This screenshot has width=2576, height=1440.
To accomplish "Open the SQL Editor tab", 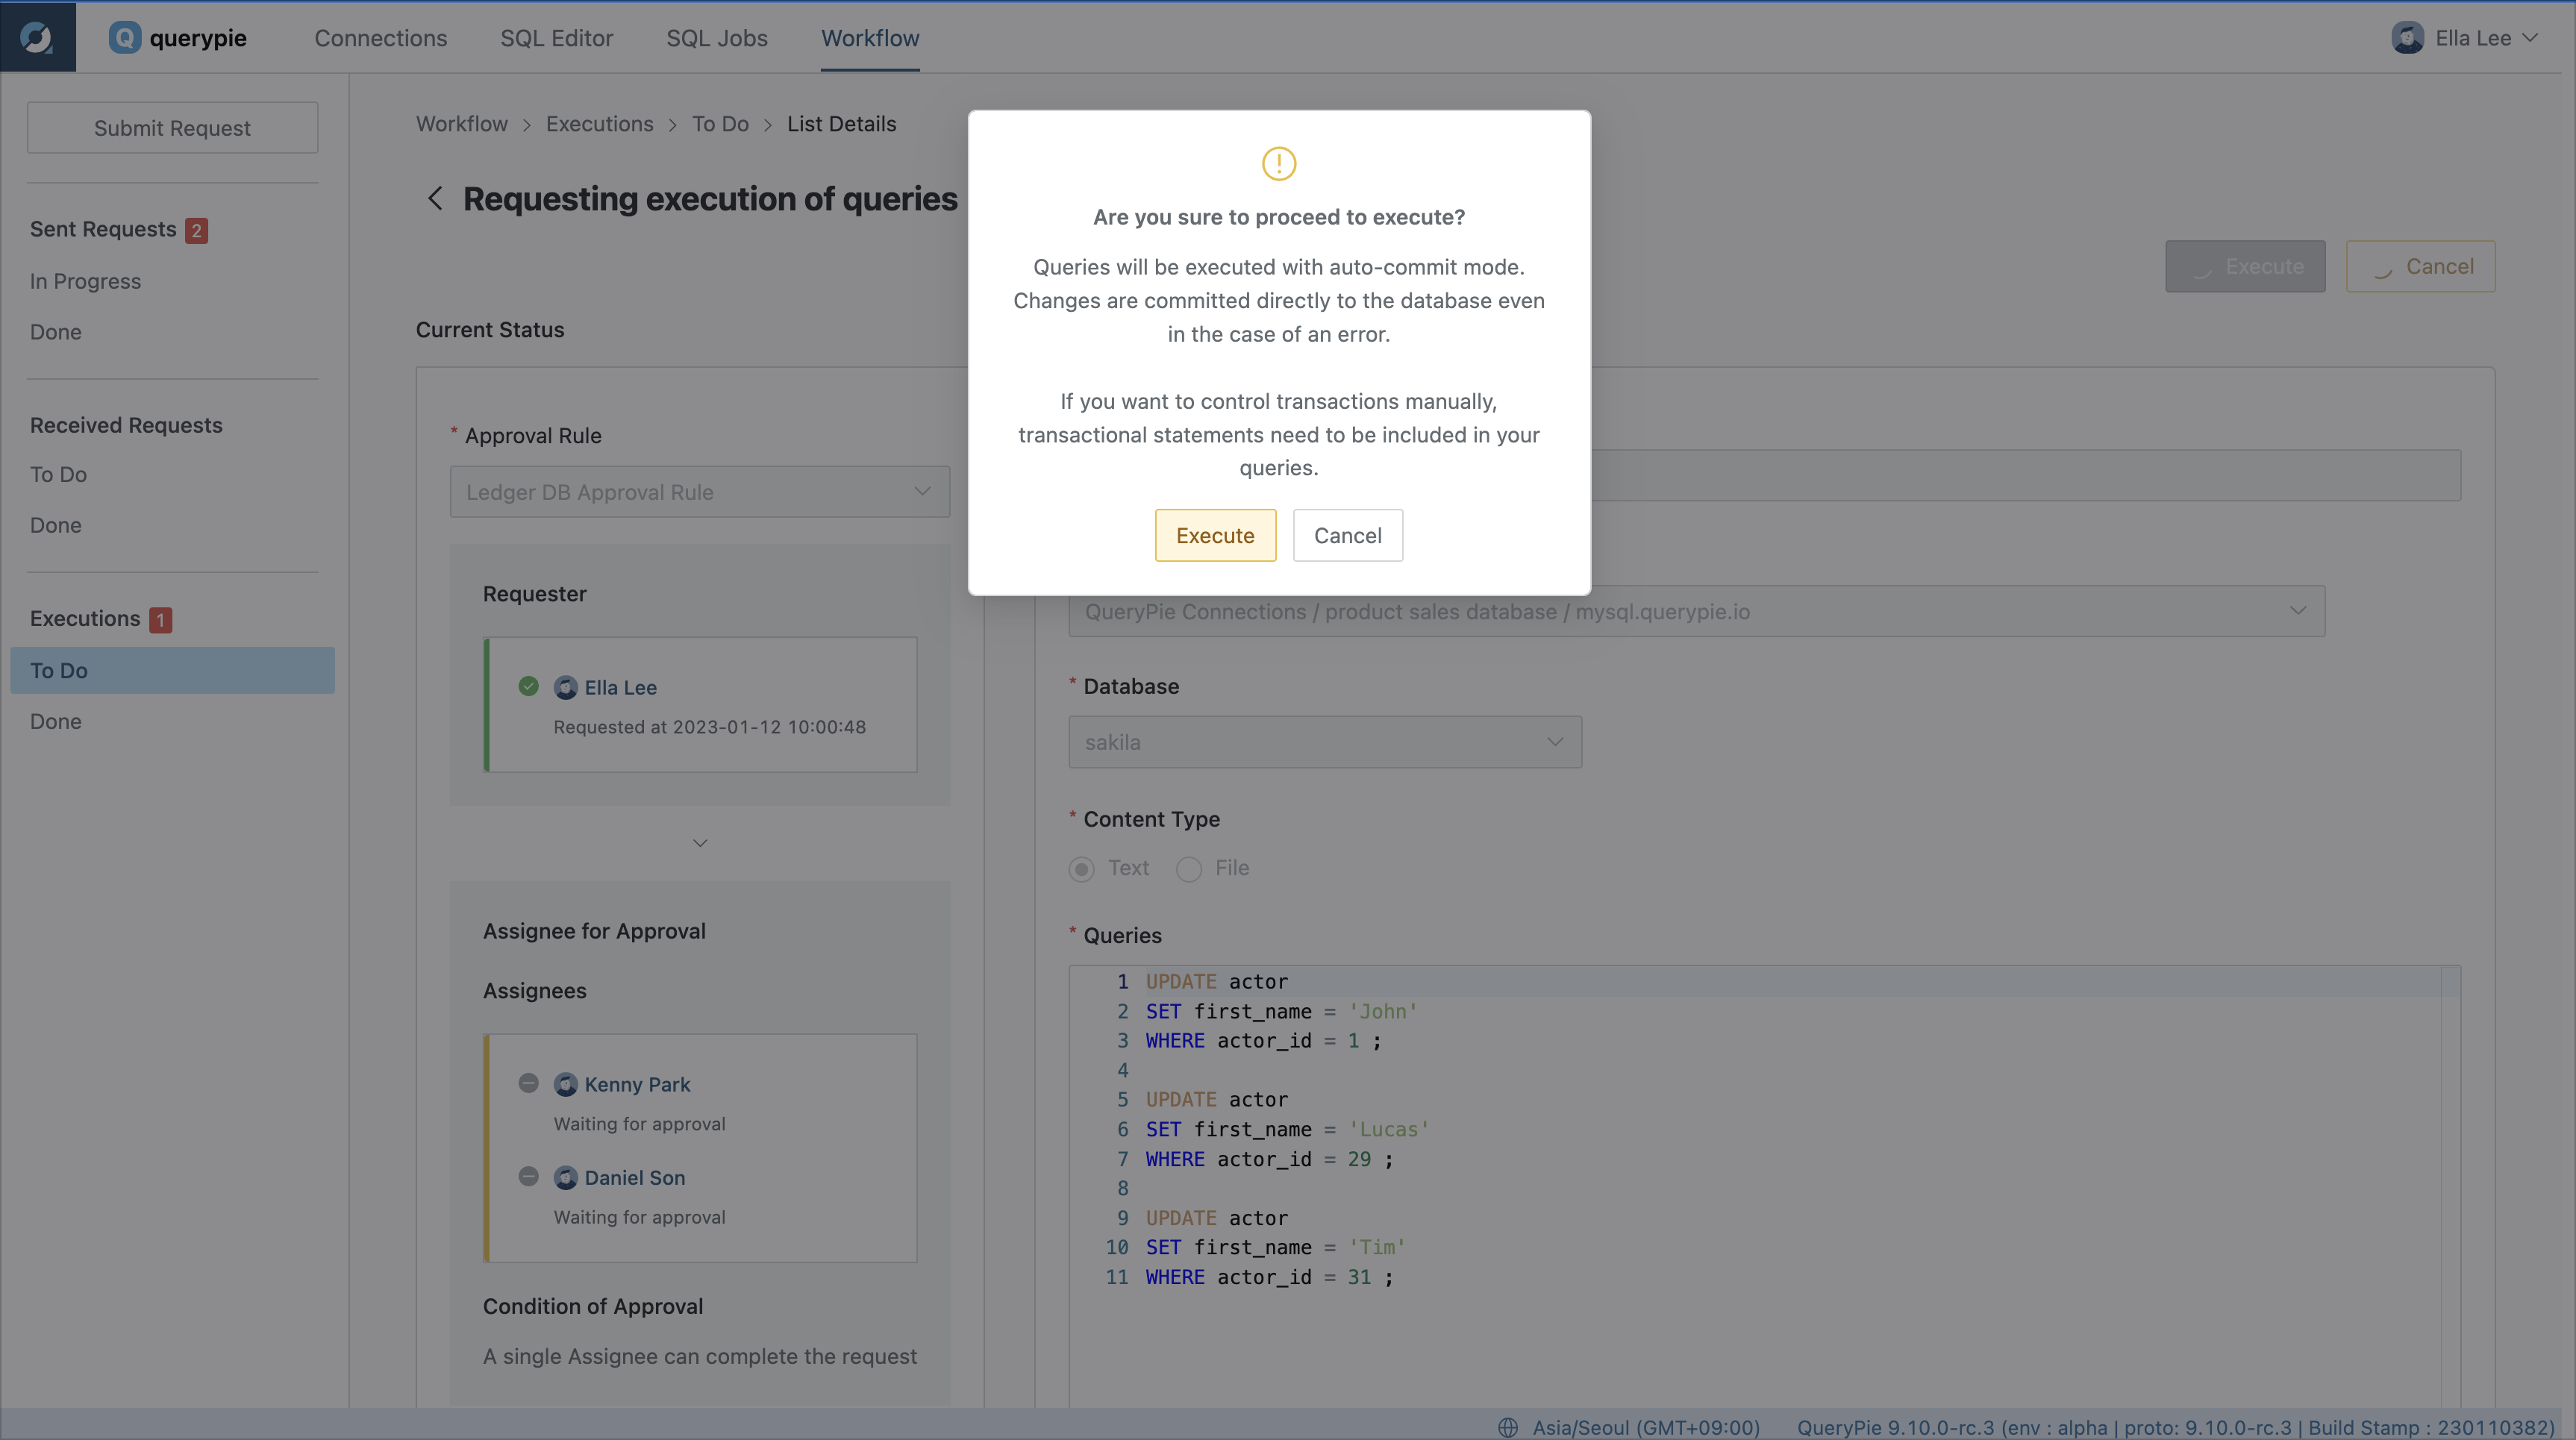I will point(556,38).
